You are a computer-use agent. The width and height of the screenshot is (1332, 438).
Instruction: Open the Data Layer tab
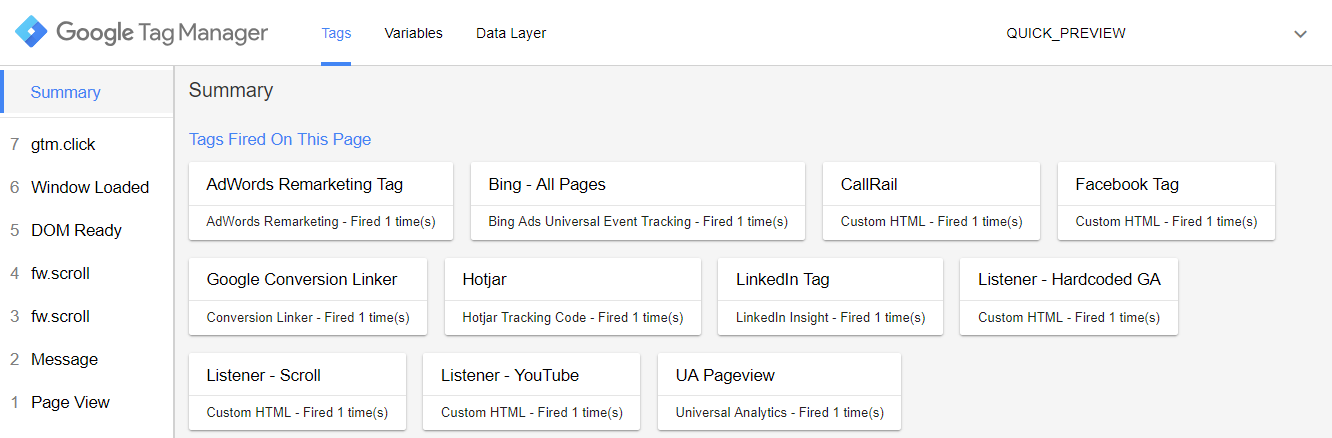tap(511, 33)
